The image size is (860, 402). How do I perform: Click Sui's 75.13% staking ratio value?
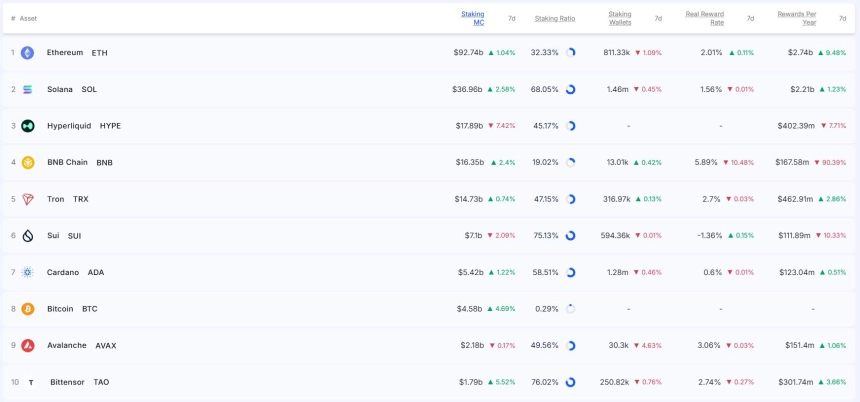coord(545,236)
